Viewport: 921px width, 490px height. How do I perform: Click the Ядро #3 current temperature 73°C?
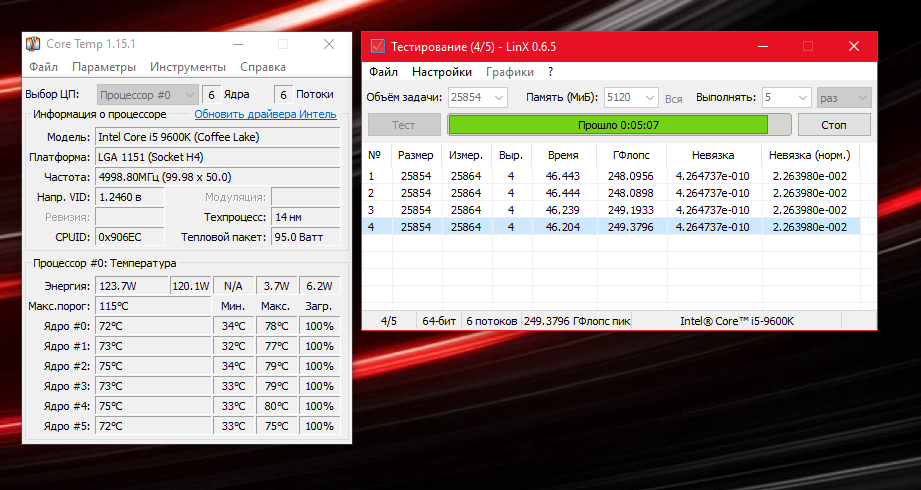coord(153,386)
